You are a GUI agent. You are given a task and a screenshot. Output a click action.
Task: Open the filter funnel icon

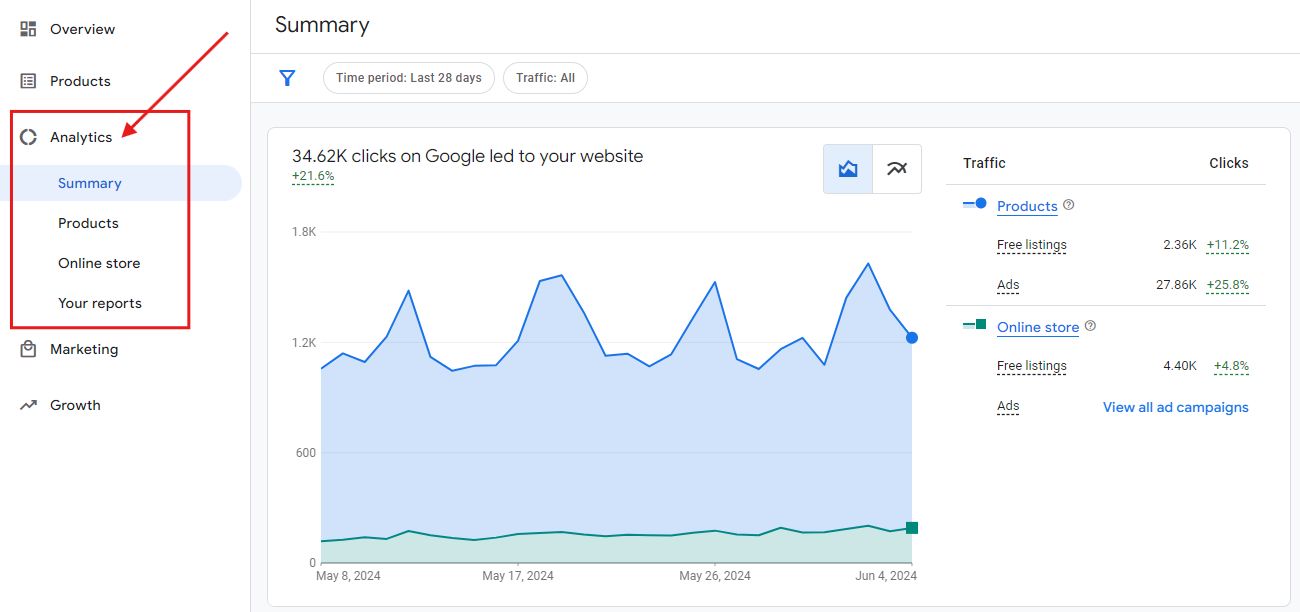click(287, 77)
